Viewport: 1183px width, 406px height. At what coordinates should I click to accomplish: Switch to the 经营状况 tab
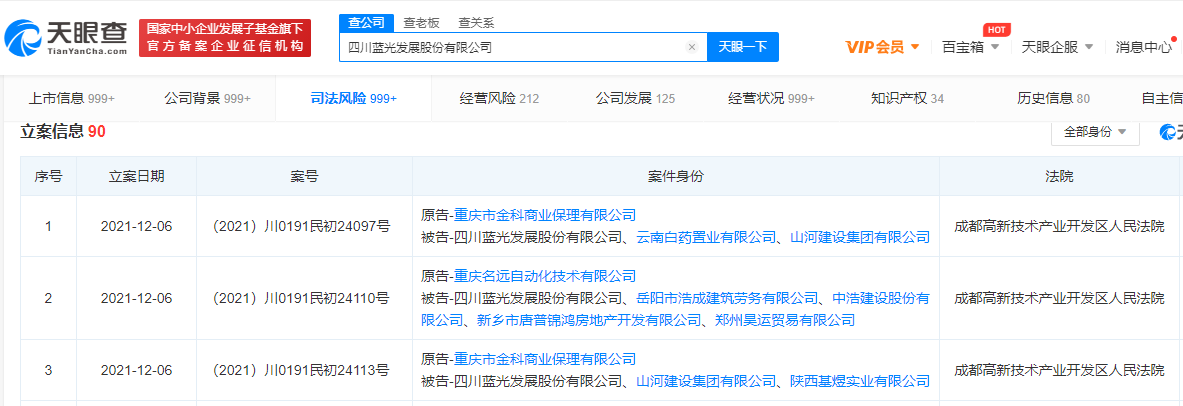[771, 98]
